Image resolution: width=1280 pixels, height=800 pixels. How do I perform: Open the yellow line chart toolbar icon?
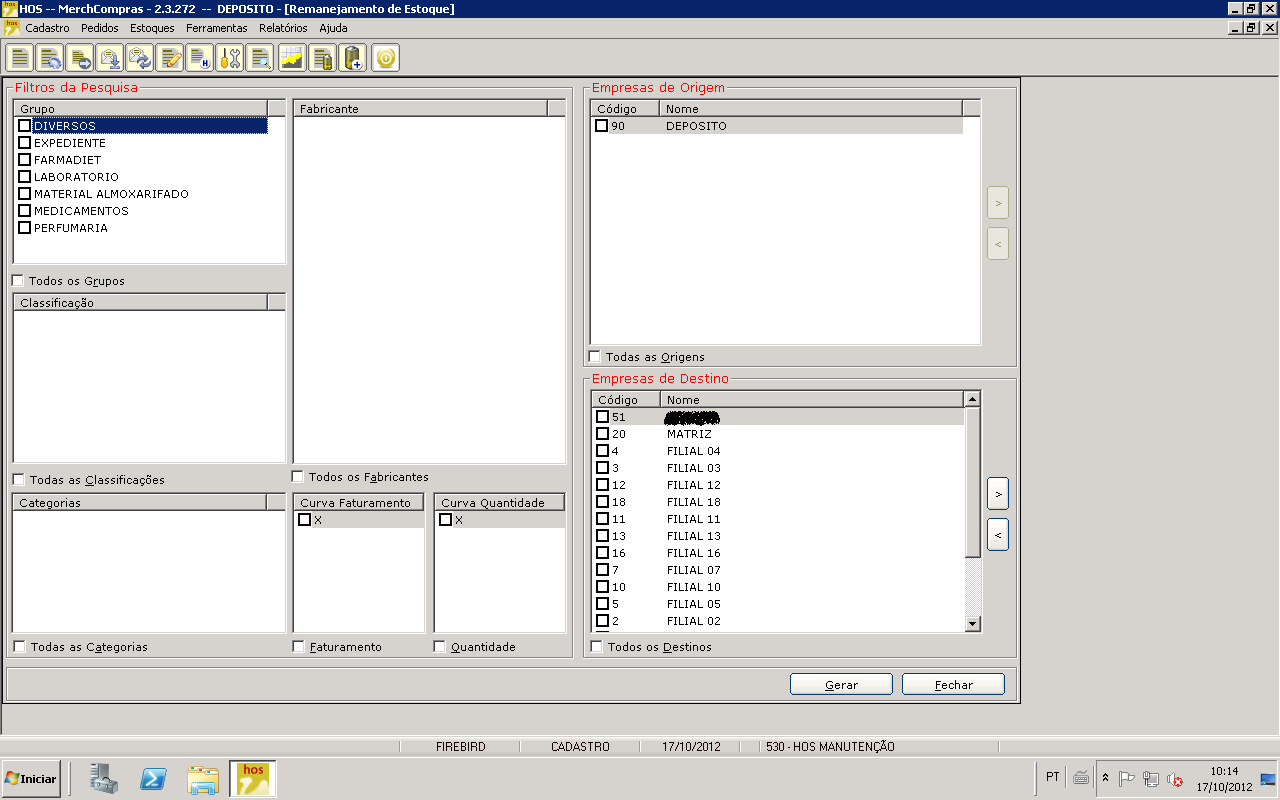291,58
